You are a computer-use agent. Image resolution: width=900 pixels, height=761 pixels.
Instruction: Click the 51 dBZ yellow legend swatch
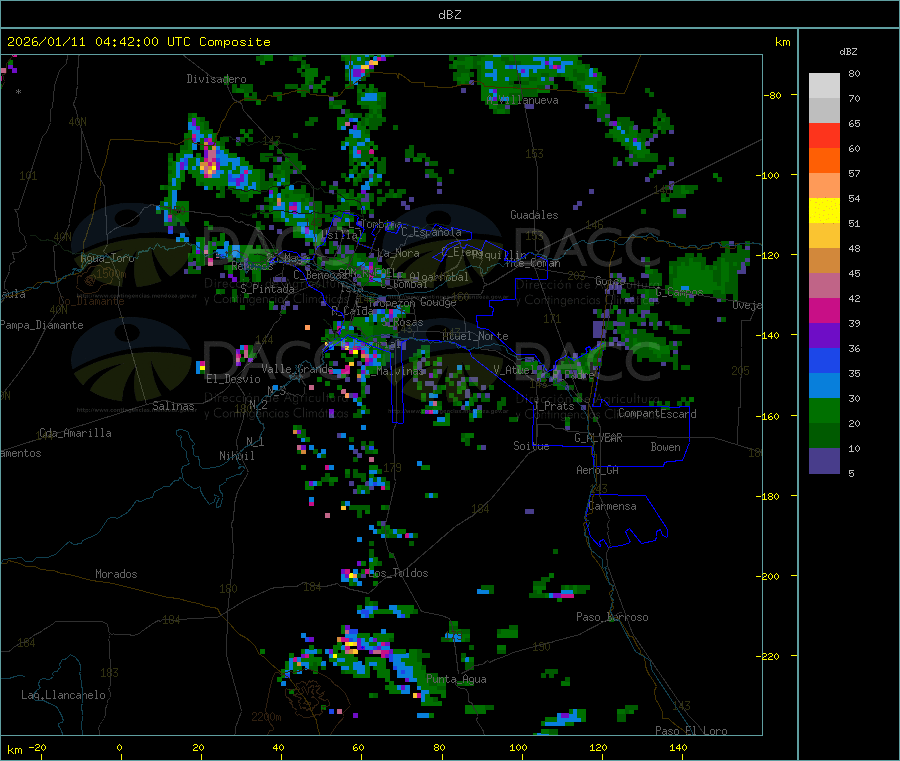(x=824, y=211)
